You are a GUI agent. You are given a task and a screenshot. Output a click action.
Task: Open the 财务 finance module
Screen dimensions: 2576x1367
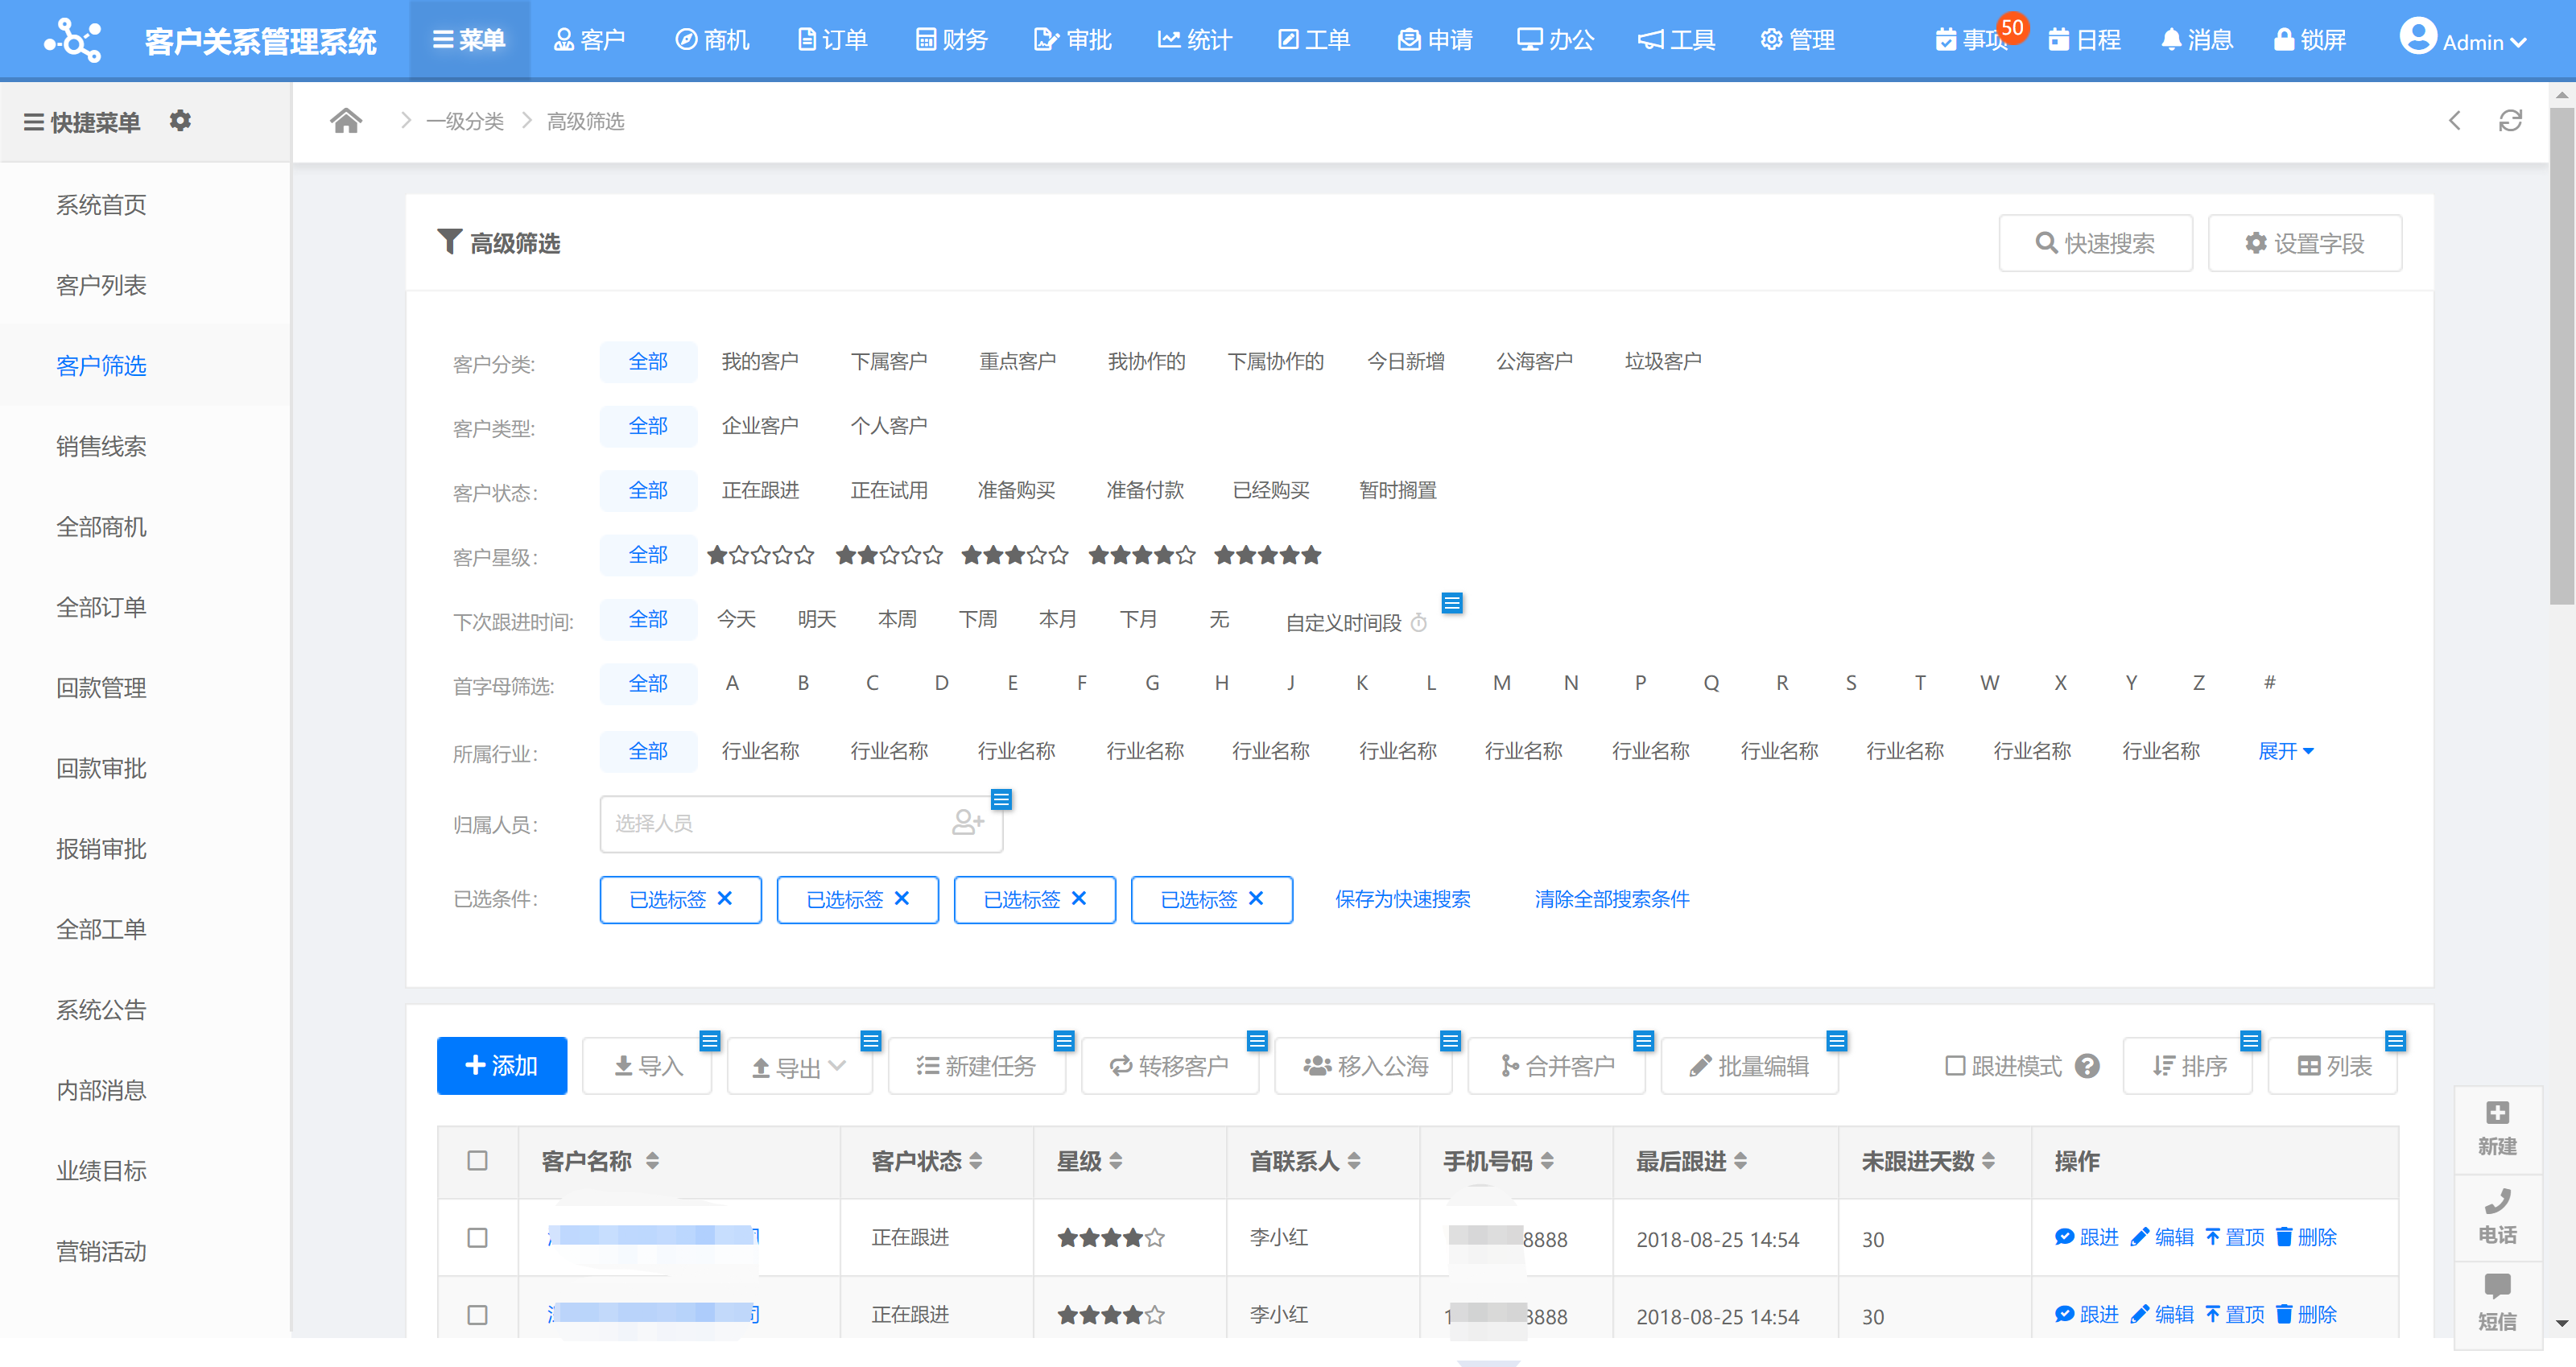pos(951,40)
